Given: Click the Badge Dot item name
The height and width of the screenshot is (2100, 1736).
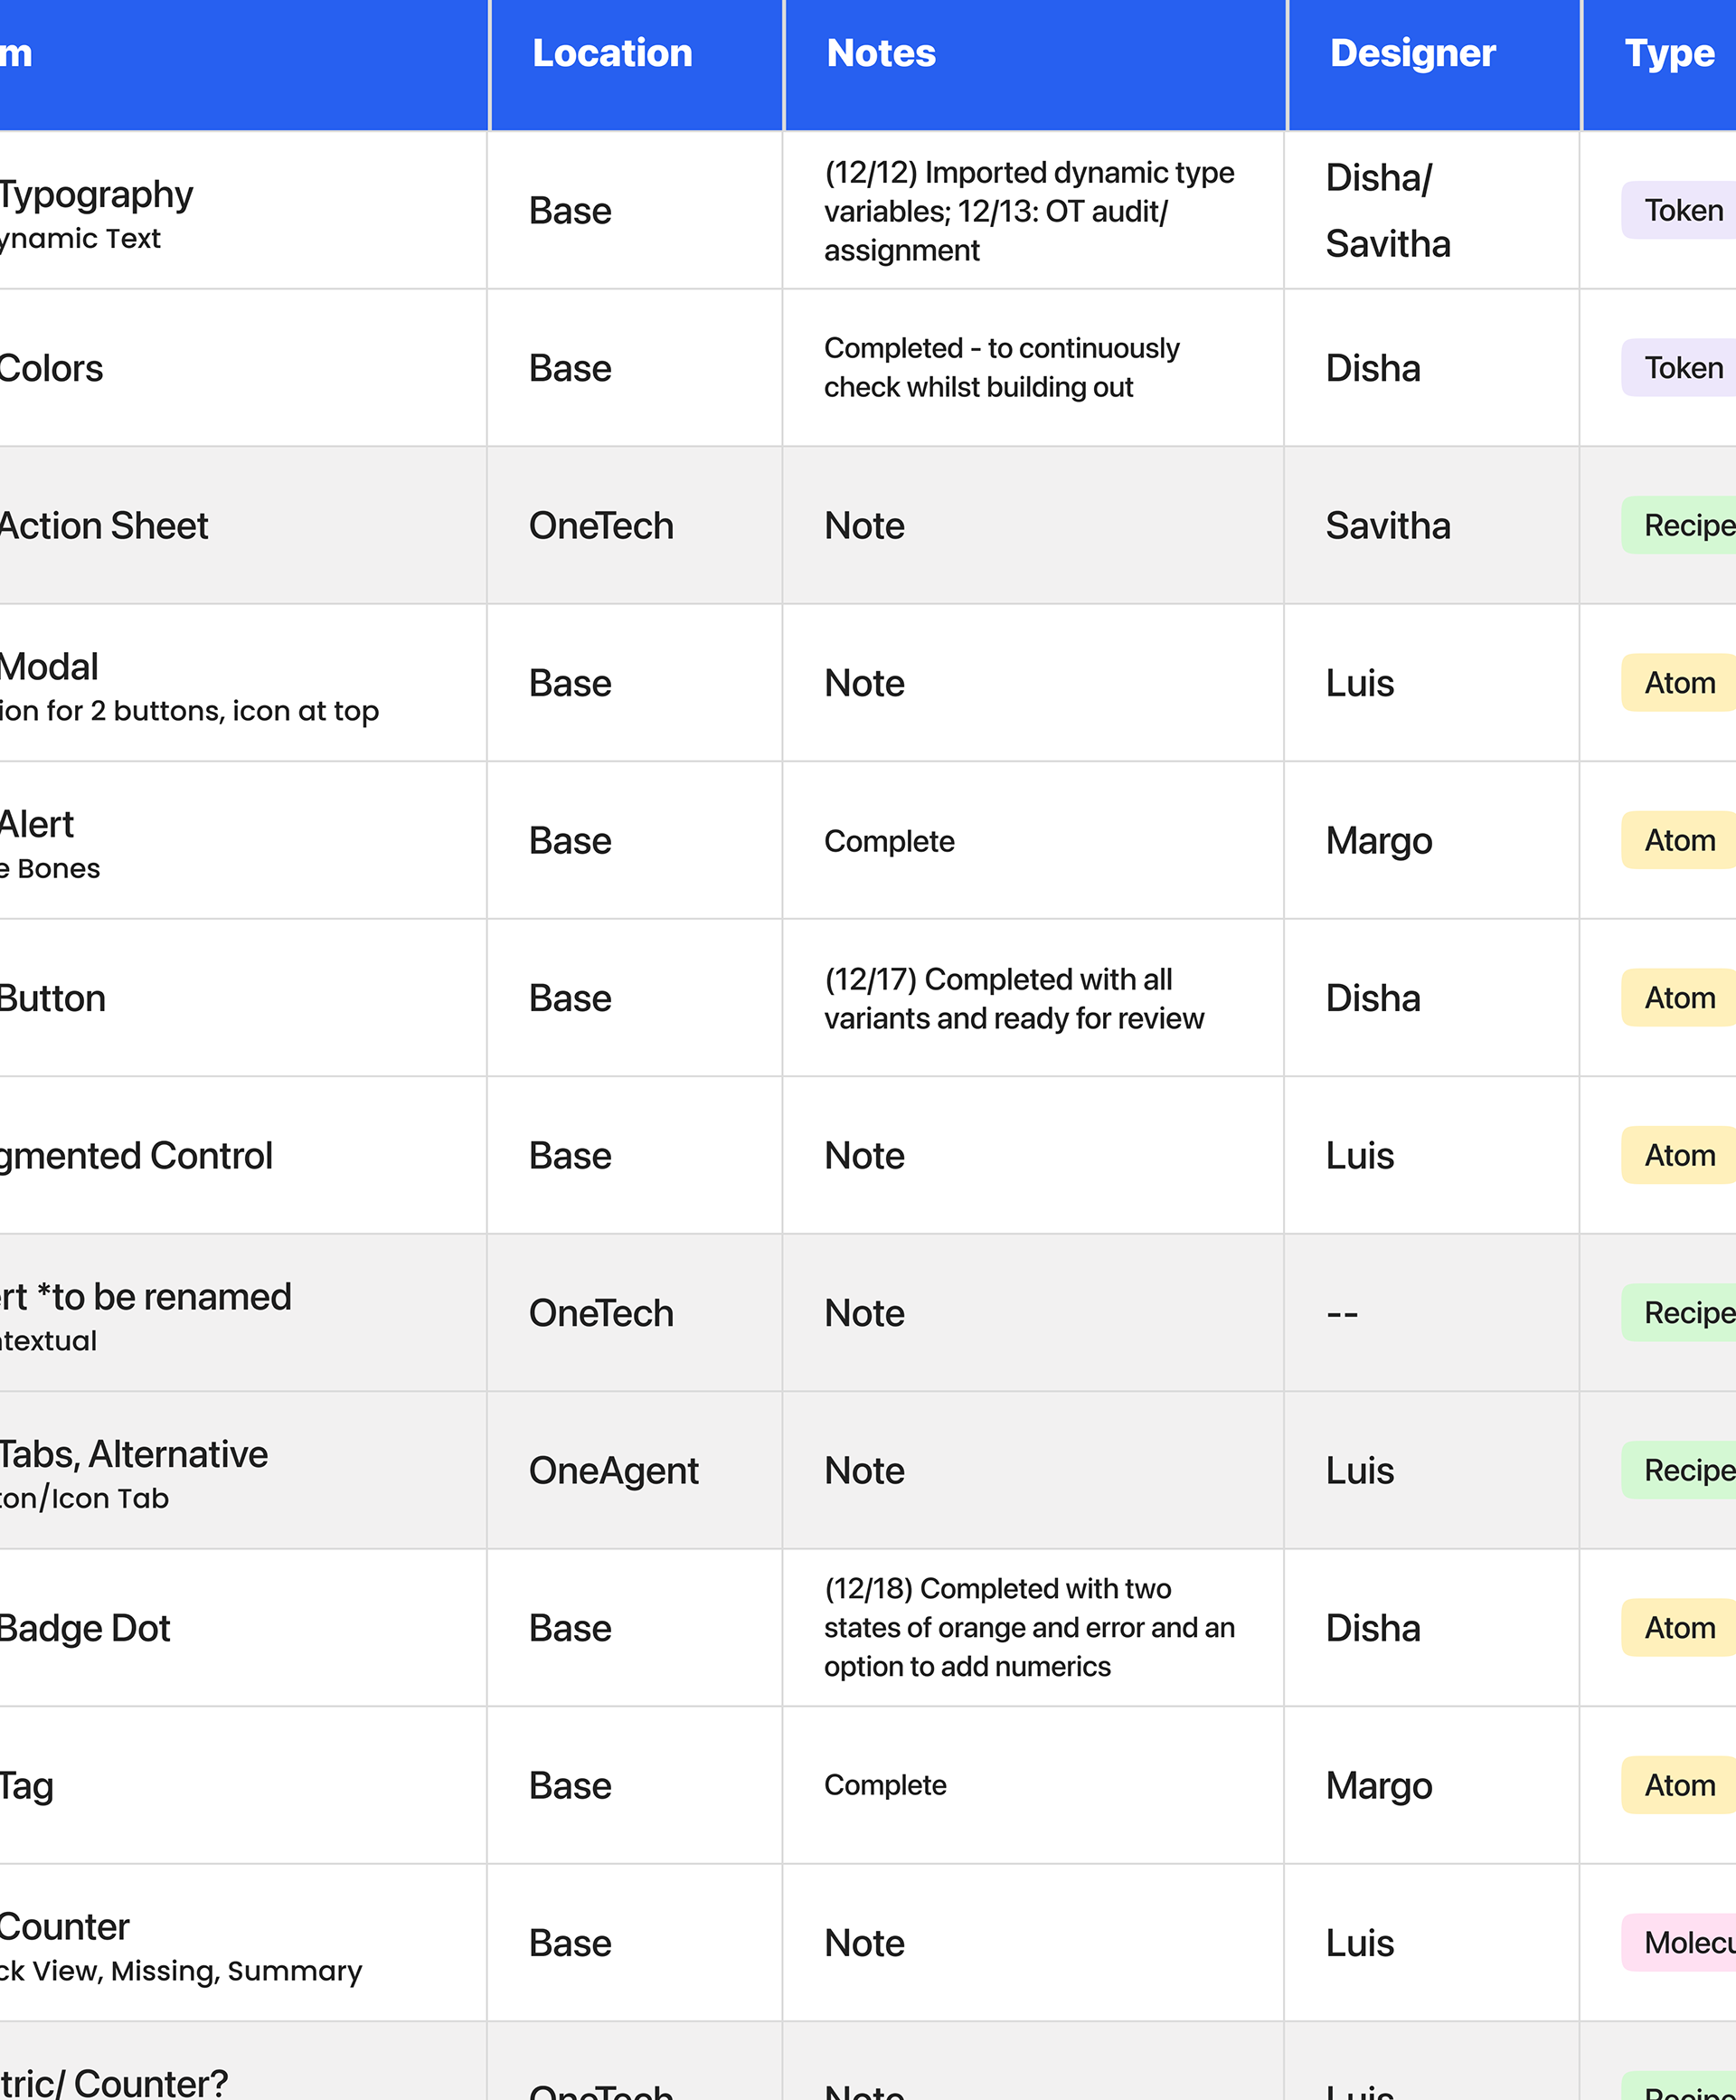Looking at the screenshot, I should pyautogui.click(x=85, y=1628).
